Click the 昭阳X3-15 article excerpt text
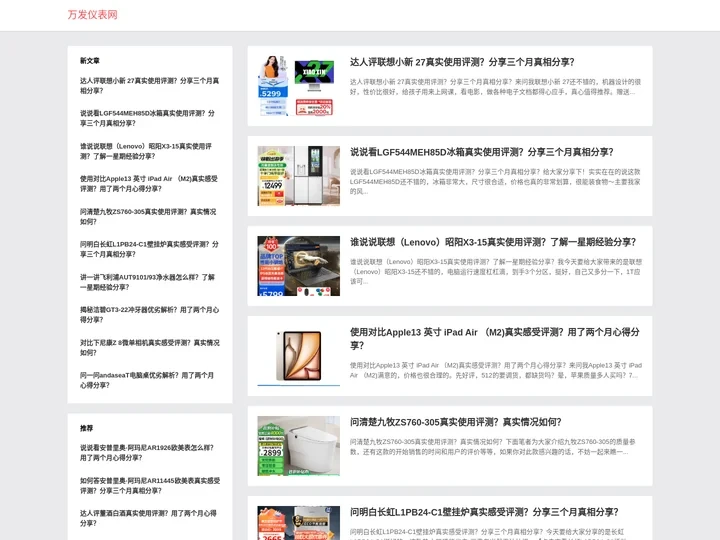Screen dimensions: 720x540 [496, 271]
